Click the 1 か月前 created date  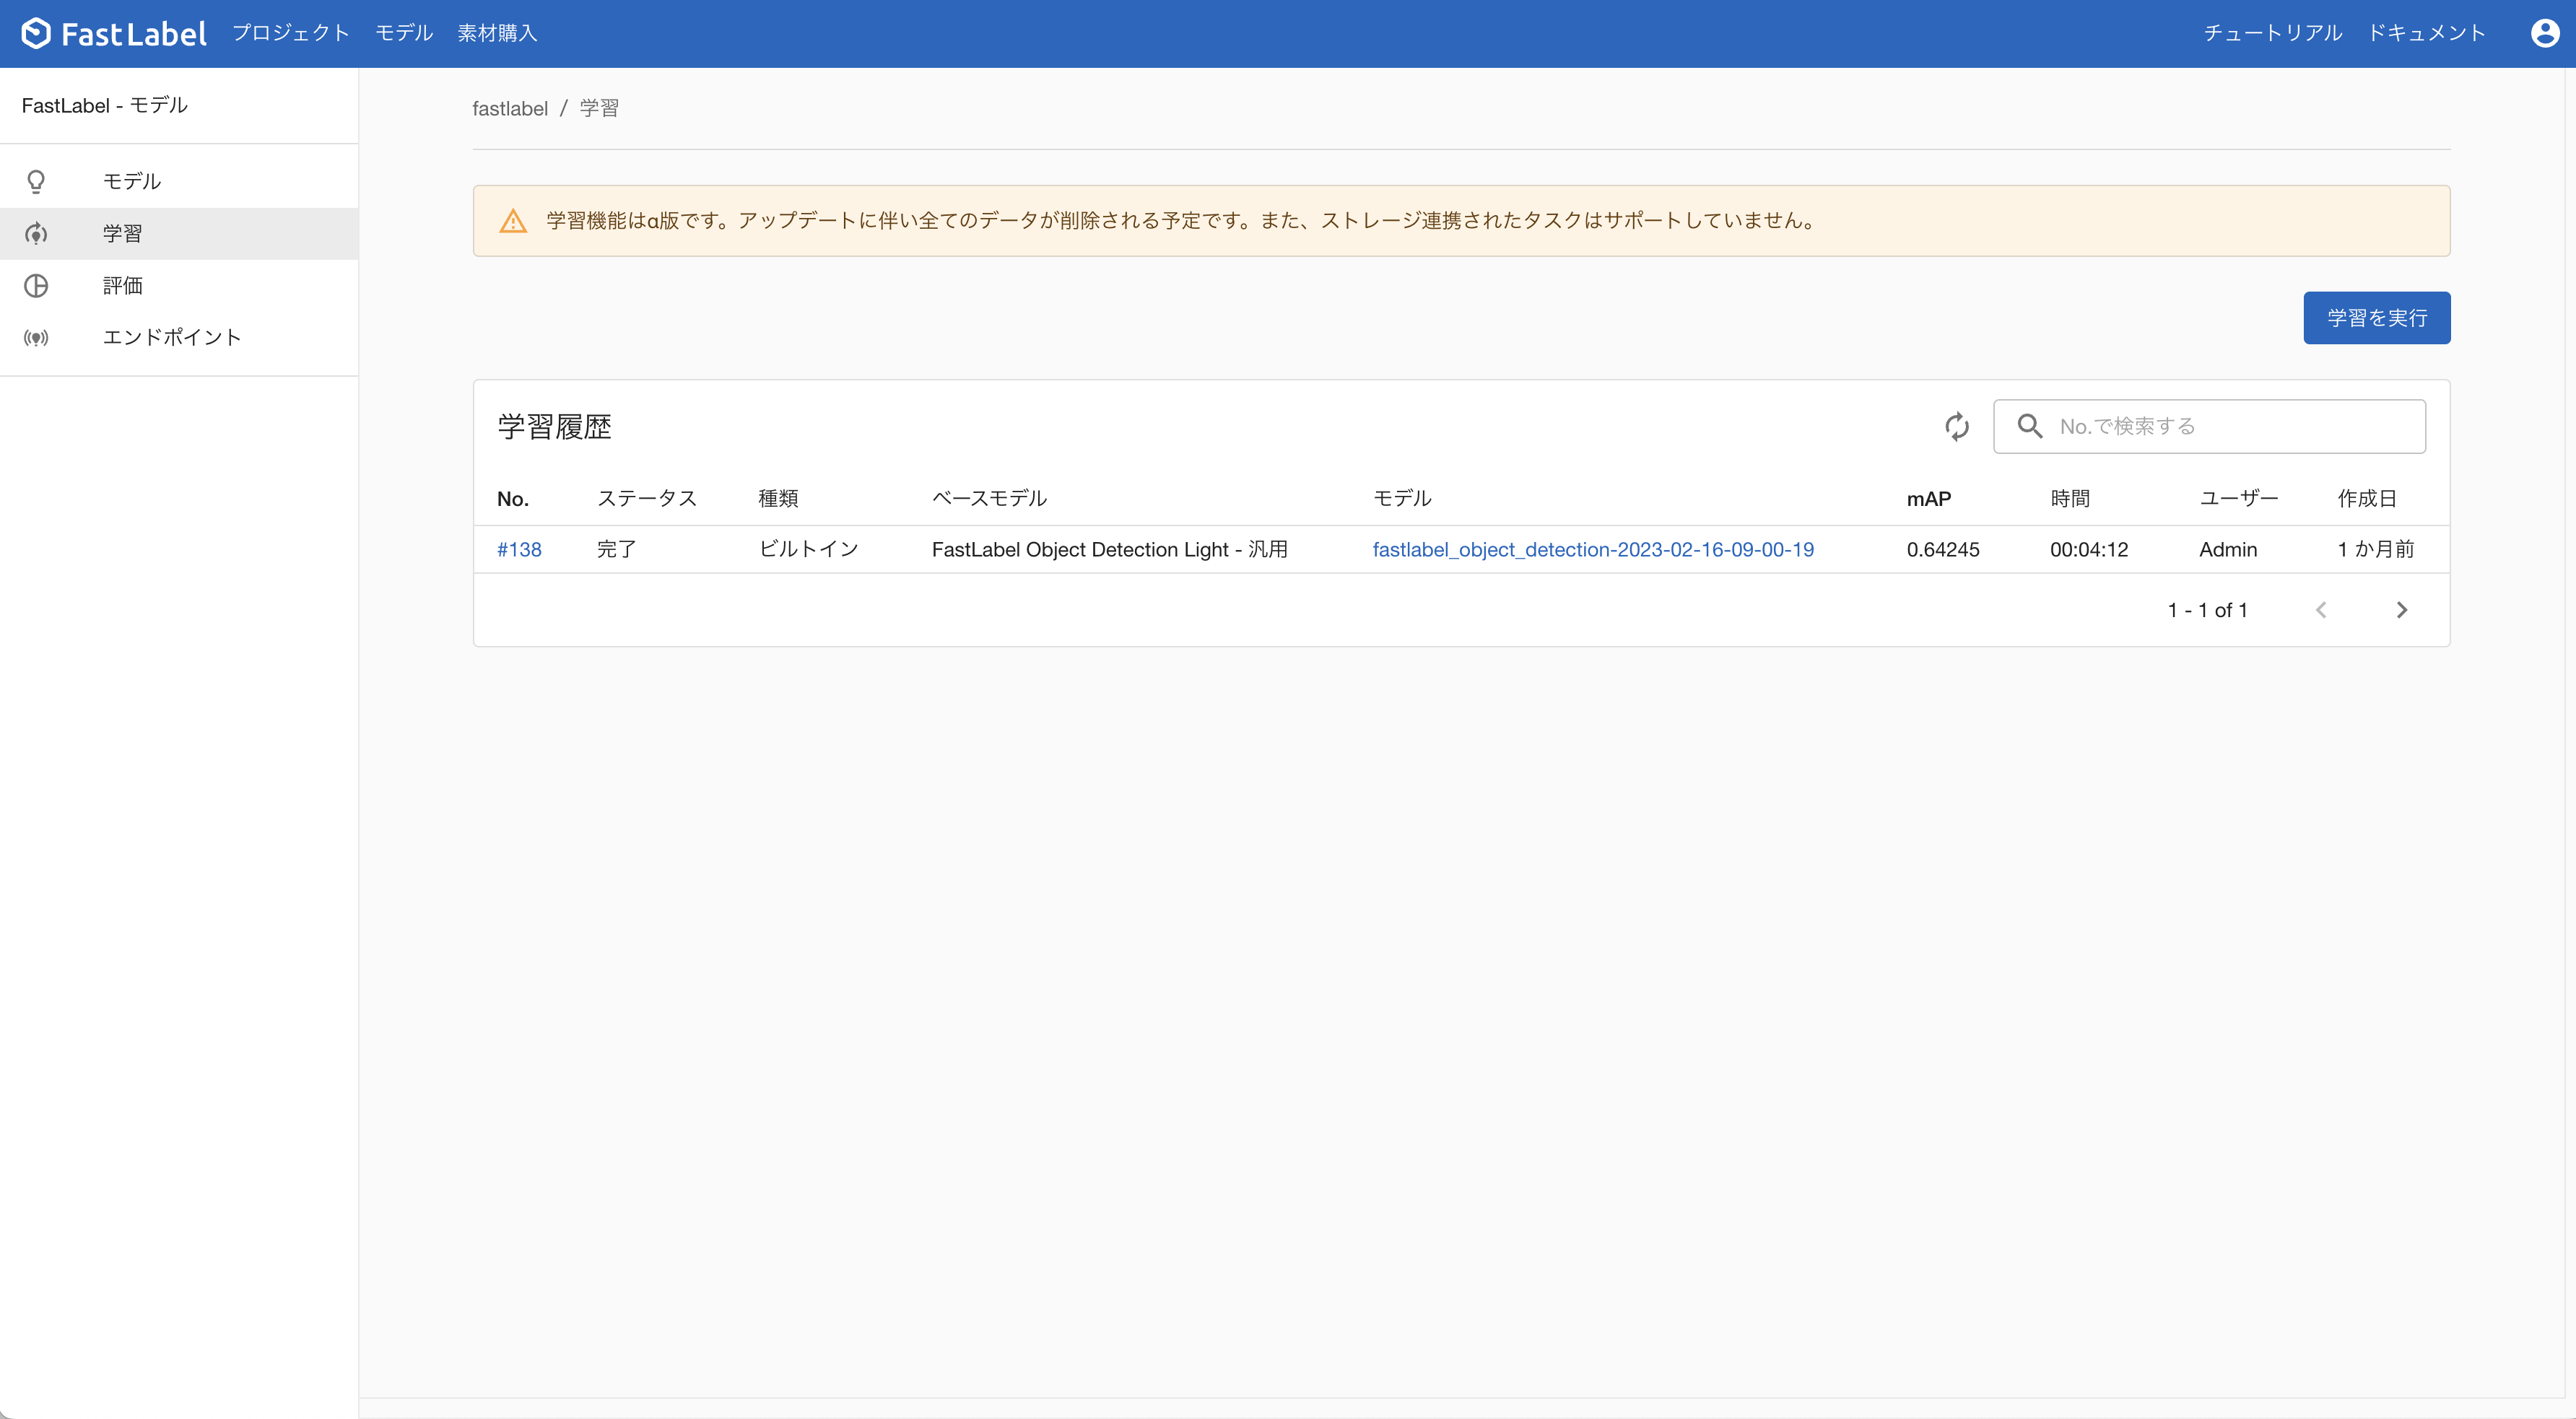2375,550
